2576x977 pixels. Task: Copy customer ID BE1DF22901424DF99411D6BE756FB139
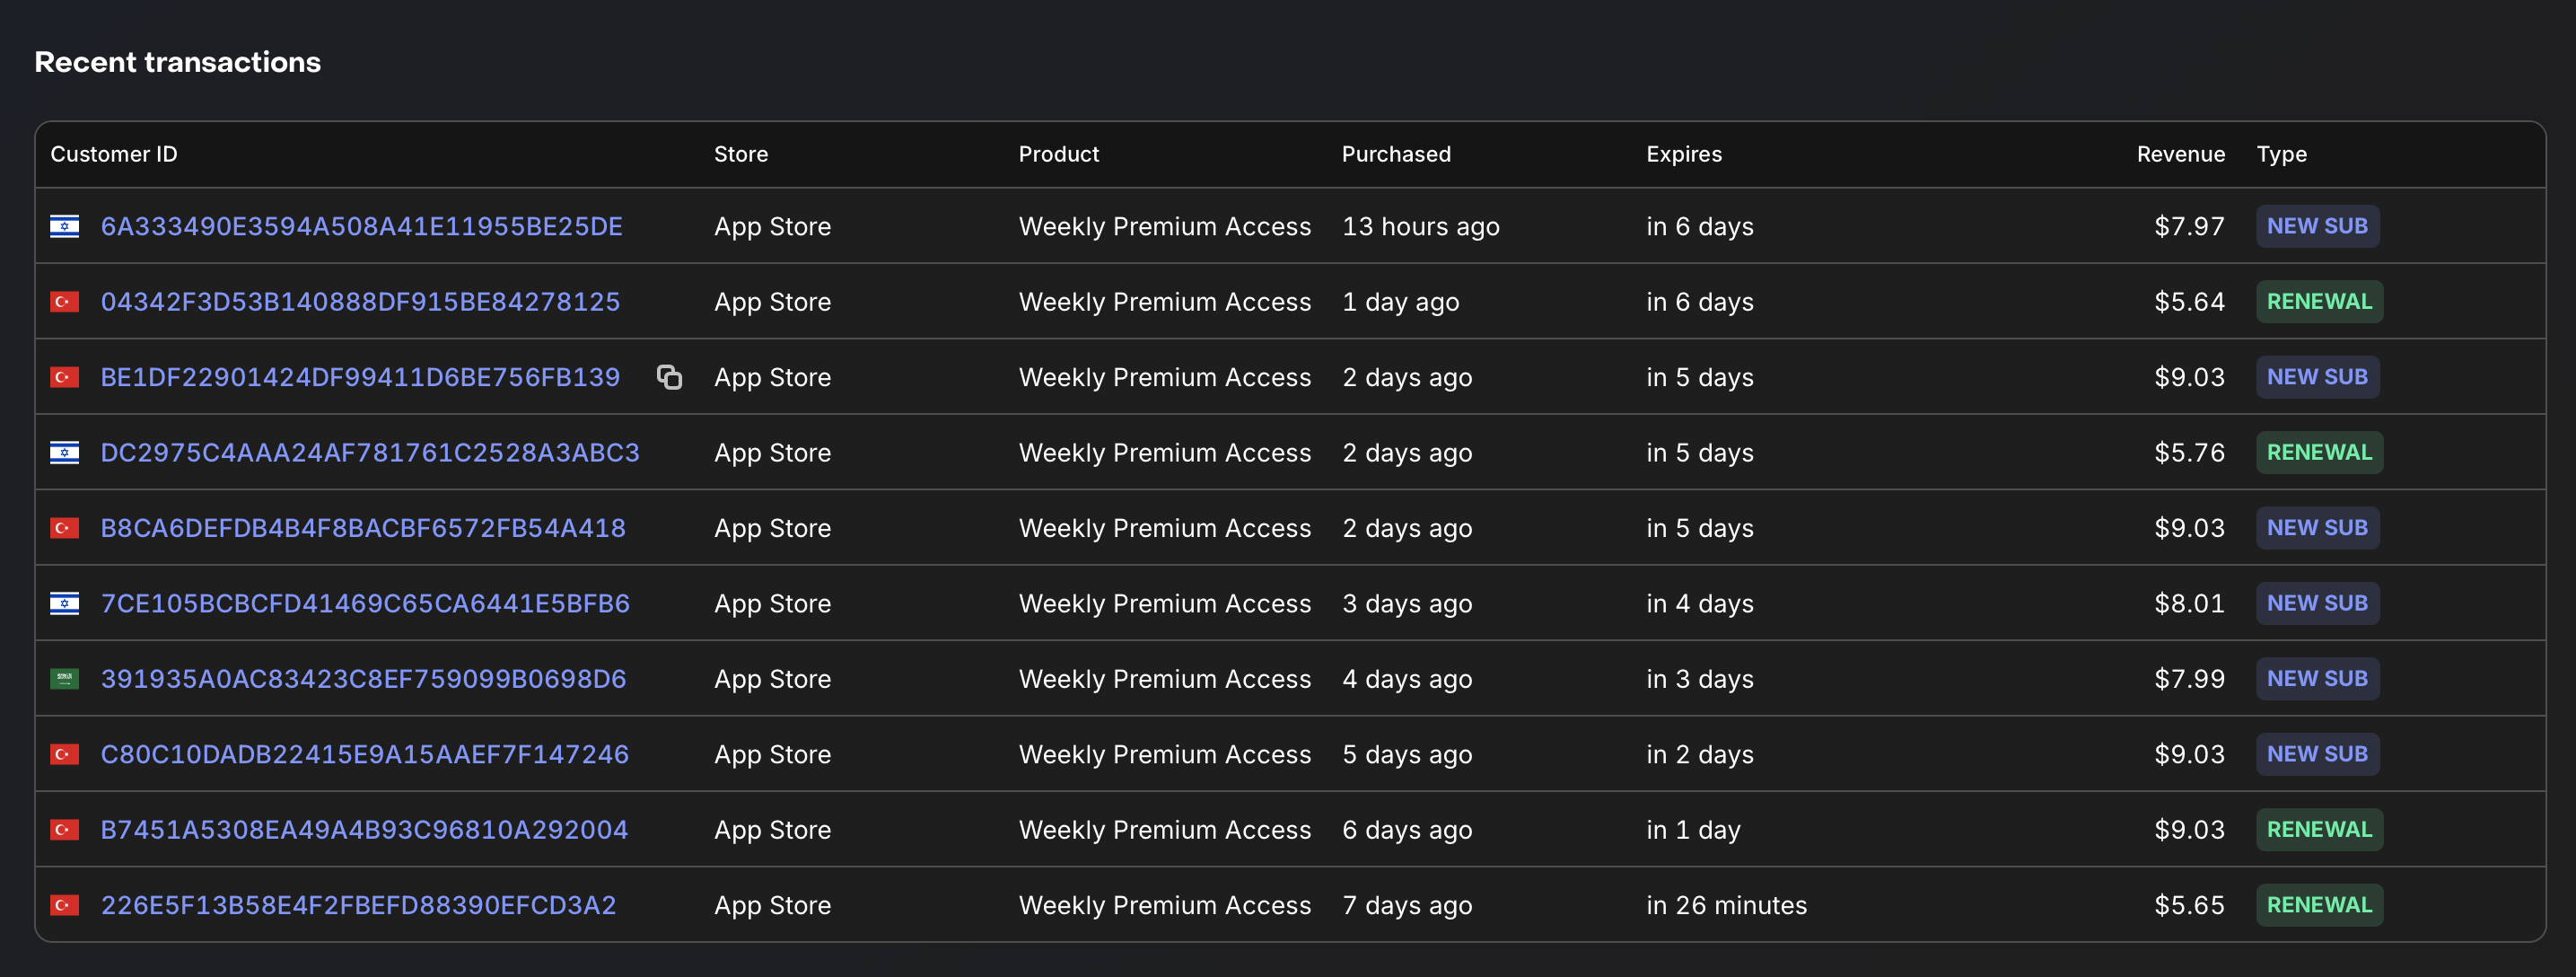coord(669,377)
